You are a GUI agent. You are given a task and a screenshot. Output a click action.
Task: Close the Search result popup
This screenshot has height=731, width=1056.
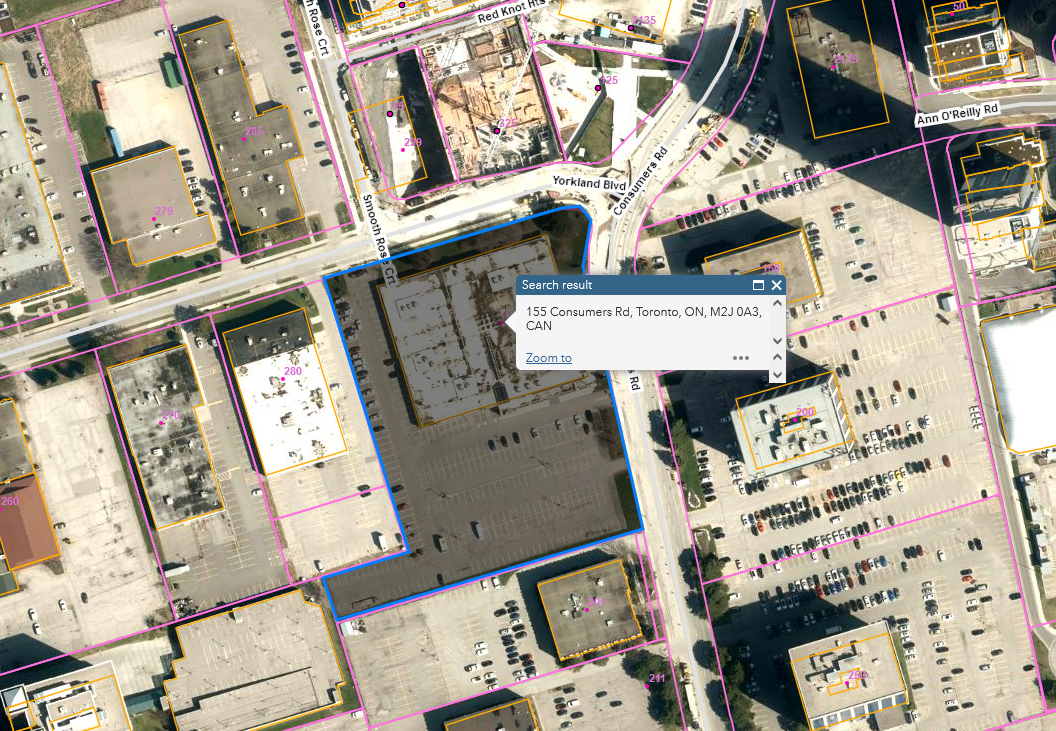point(776,285)
